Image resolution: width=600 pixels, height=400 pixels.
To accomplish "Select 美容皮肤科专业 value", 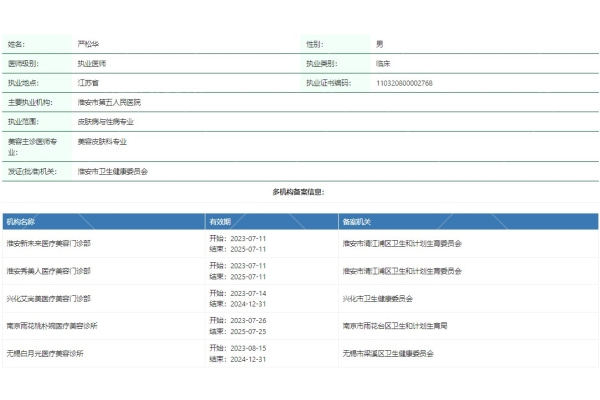I will pyautogui.click(x=102, y=142).
